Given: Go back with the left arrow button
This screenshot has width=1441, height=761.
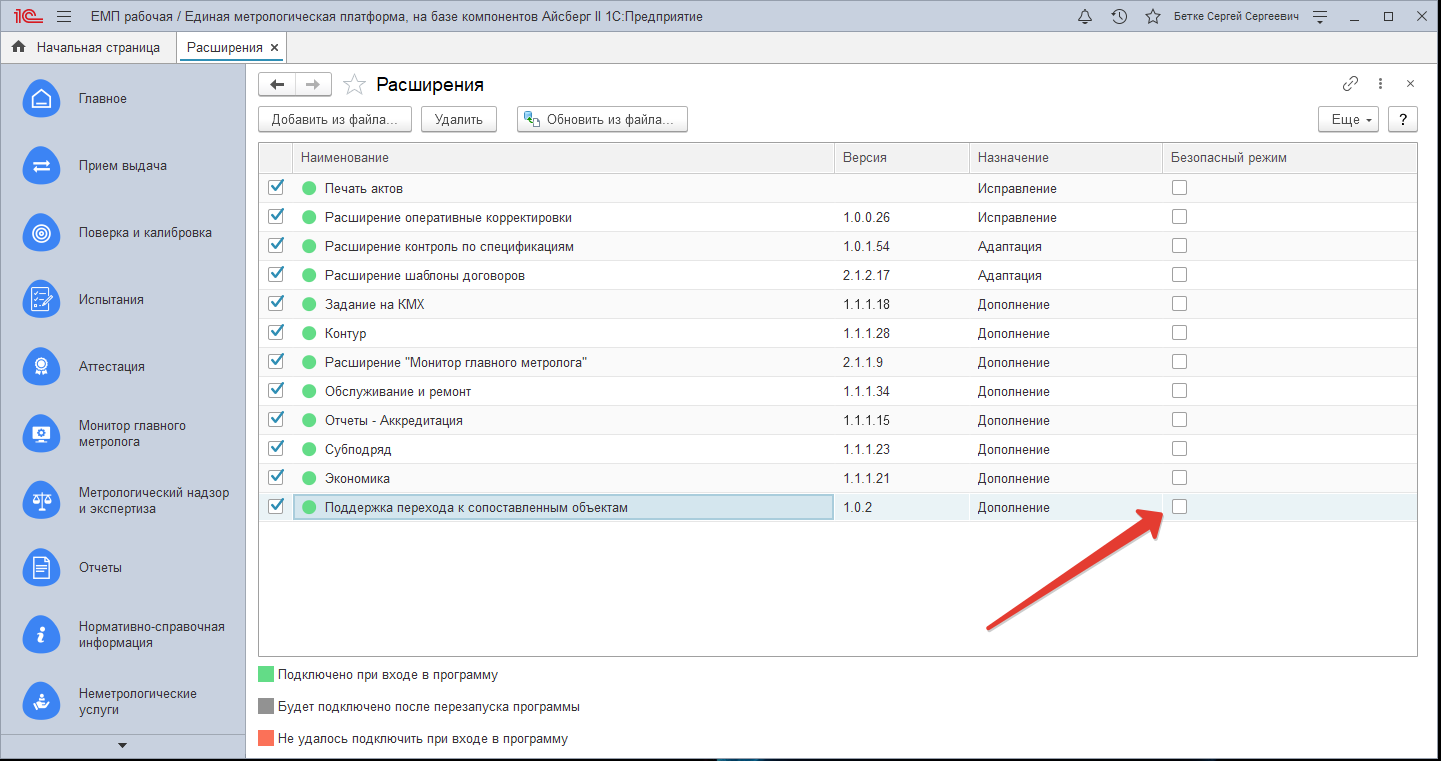Looking at the screenshot, I should pyautogui.click(x=277, y=85).
